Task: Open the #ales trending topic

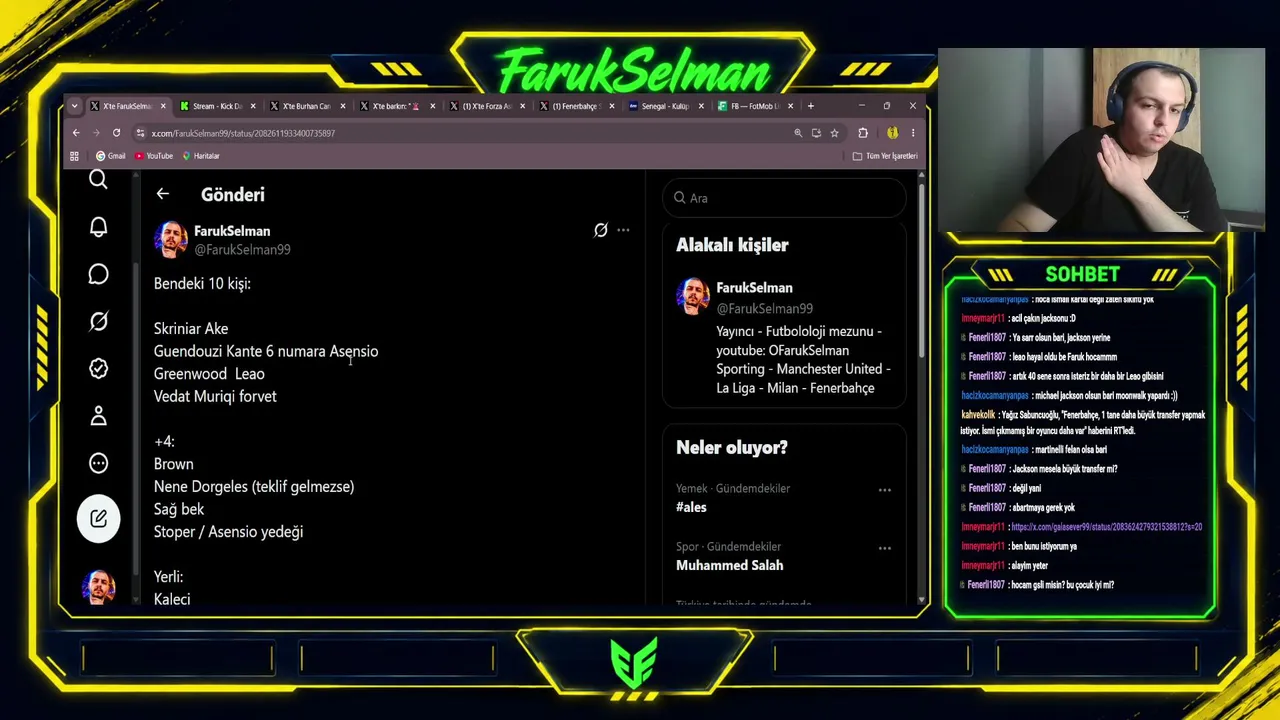Action: click(x=691, y=507)
